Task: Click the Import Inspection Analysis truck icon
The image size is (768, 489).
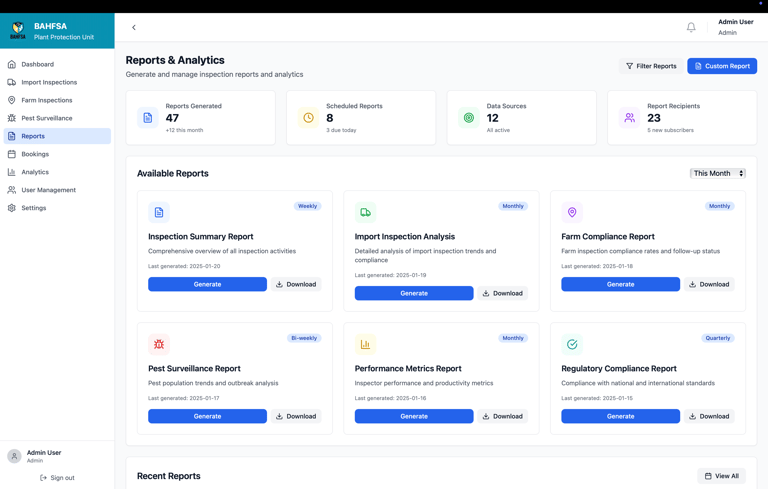Action: pyautogui.click(x=365, y=212)
